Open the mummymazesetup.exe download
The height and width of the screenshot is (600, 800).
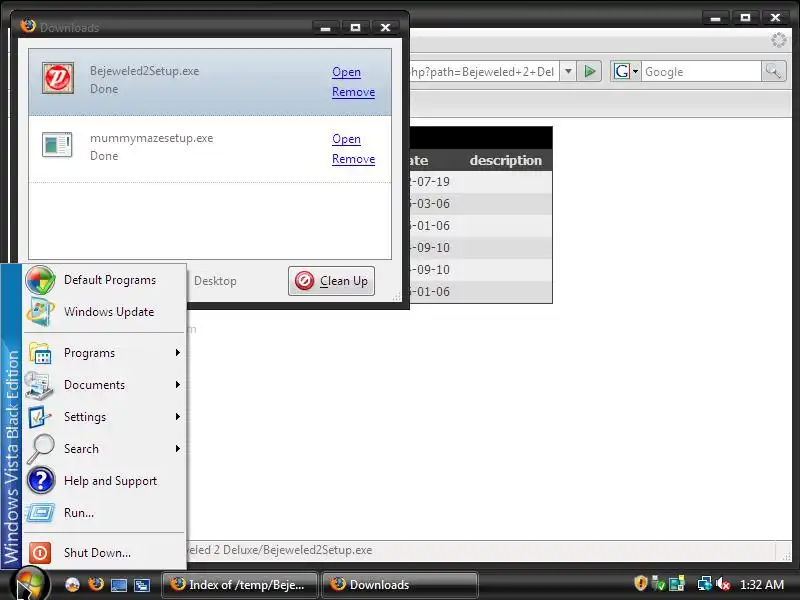(x=346, y=139)
